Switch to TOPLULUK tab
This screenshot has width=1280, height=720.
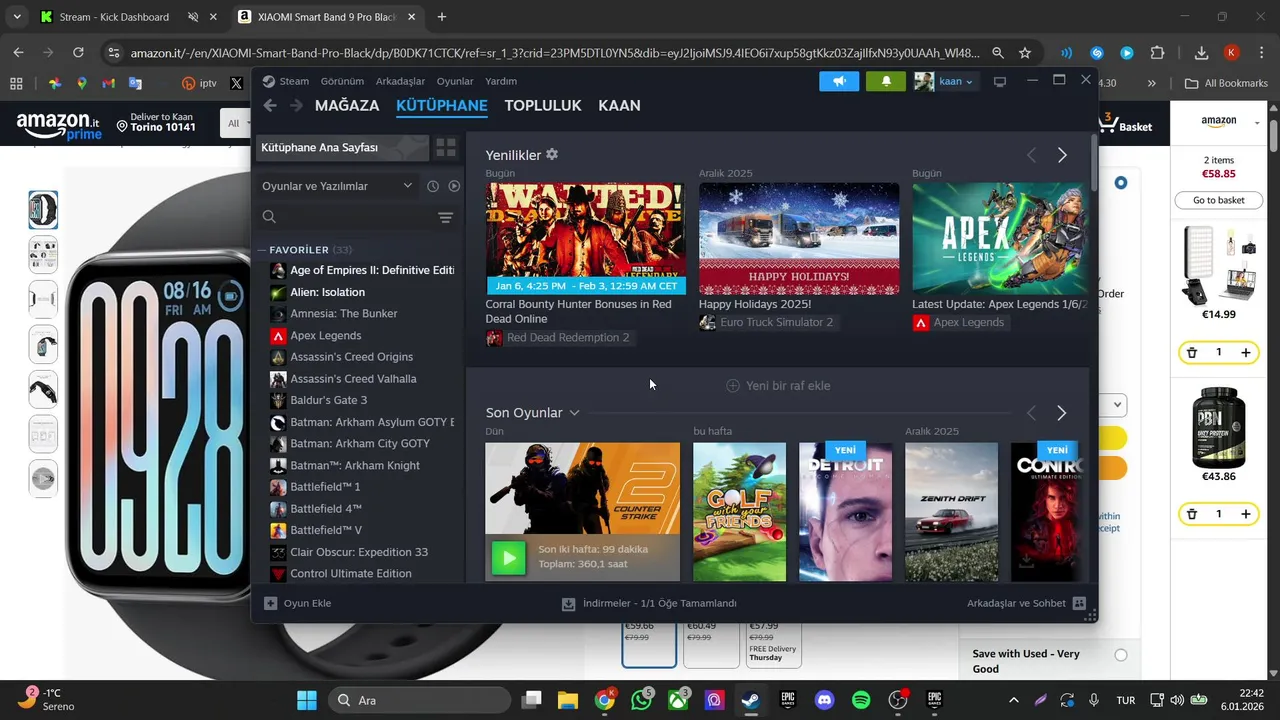543,105
